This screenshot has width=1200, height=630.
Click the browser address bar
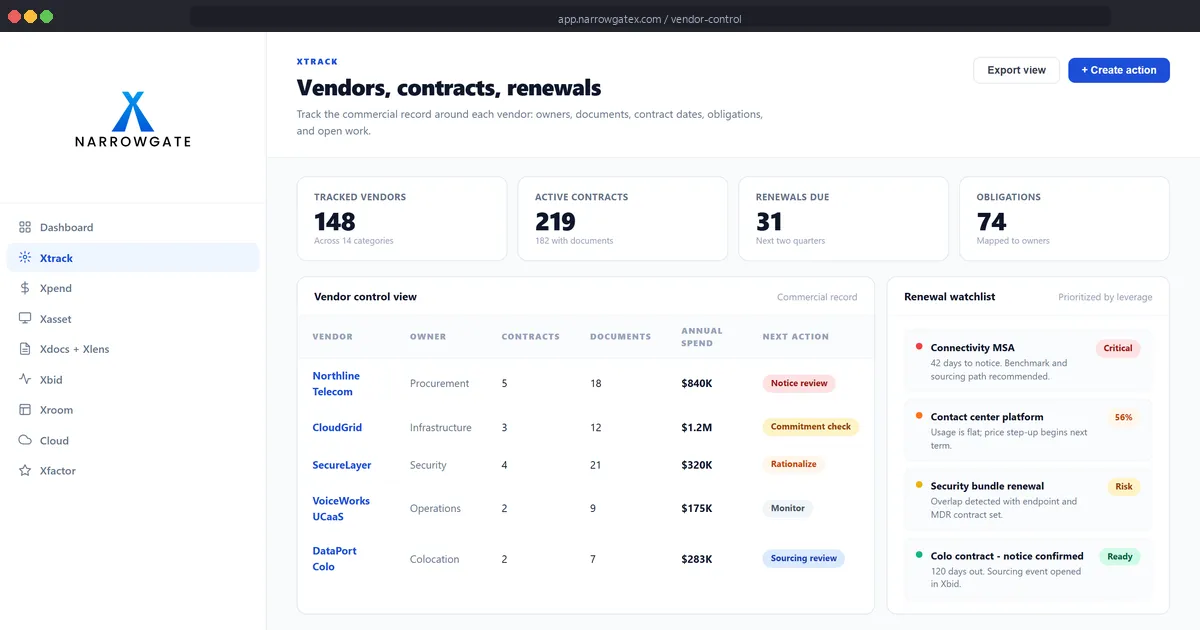click(650, 17)
